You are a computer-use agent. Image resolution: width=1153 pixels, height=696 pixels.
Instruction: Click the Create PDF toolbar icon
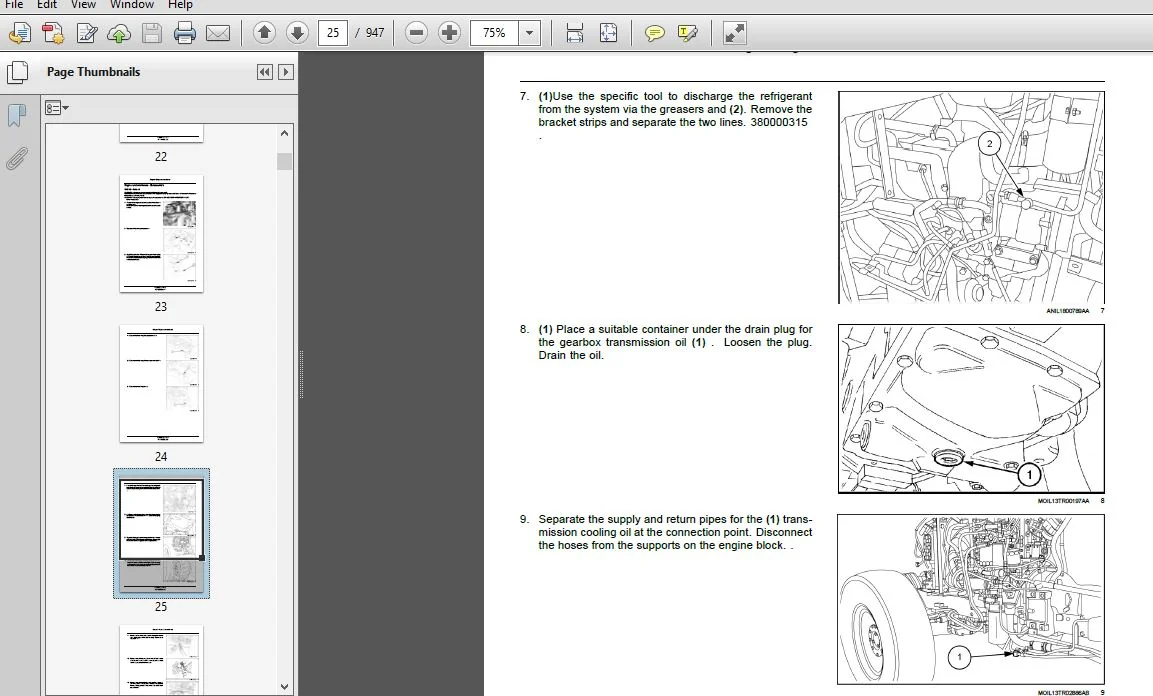(x=53, y=33)
